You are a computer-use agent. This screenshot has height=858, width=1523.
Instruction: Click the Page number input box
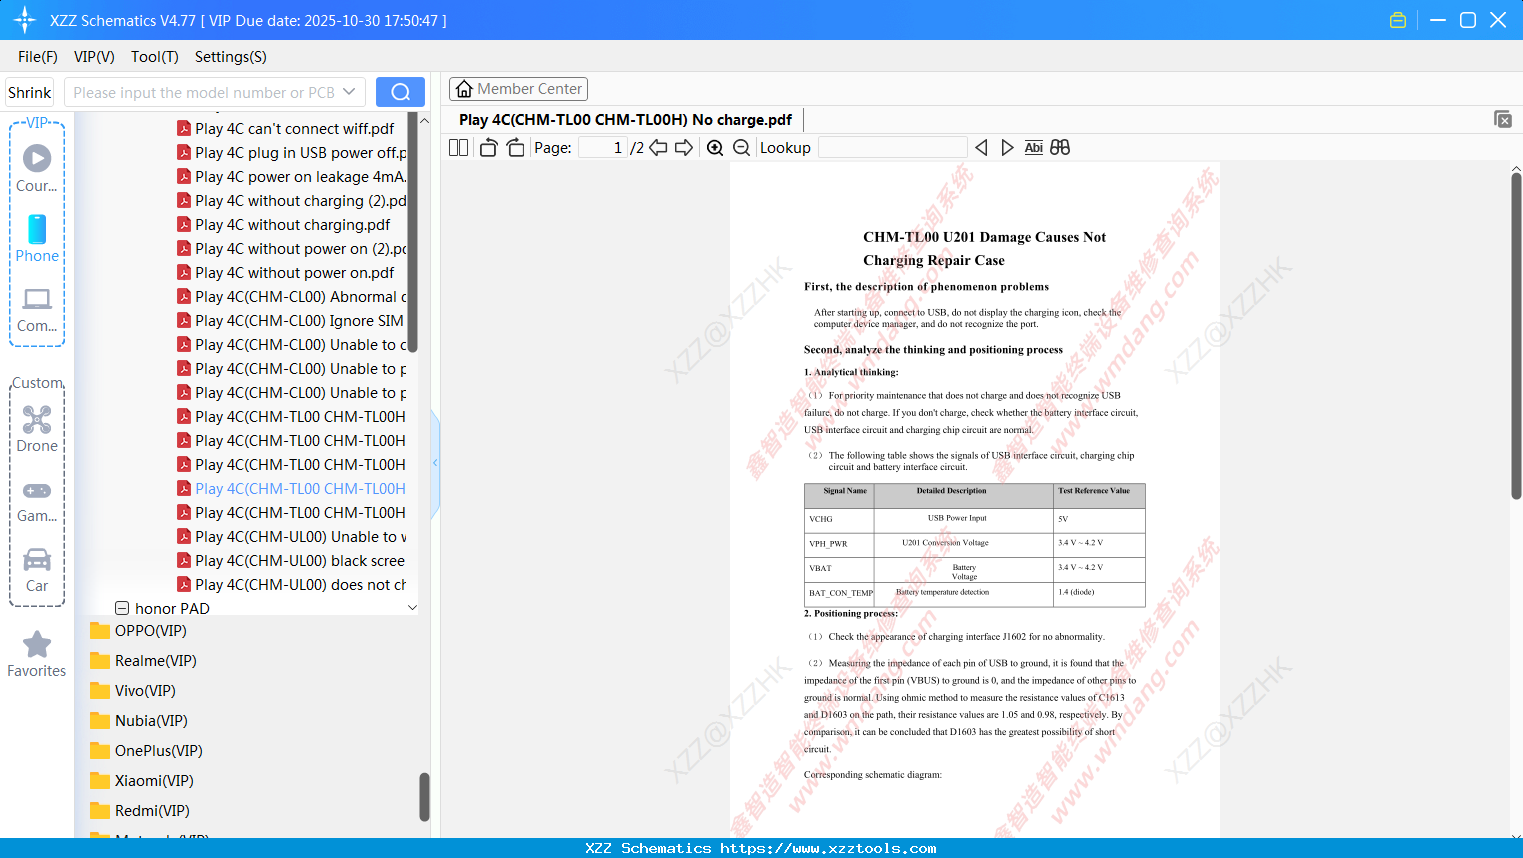pos(602,148)
